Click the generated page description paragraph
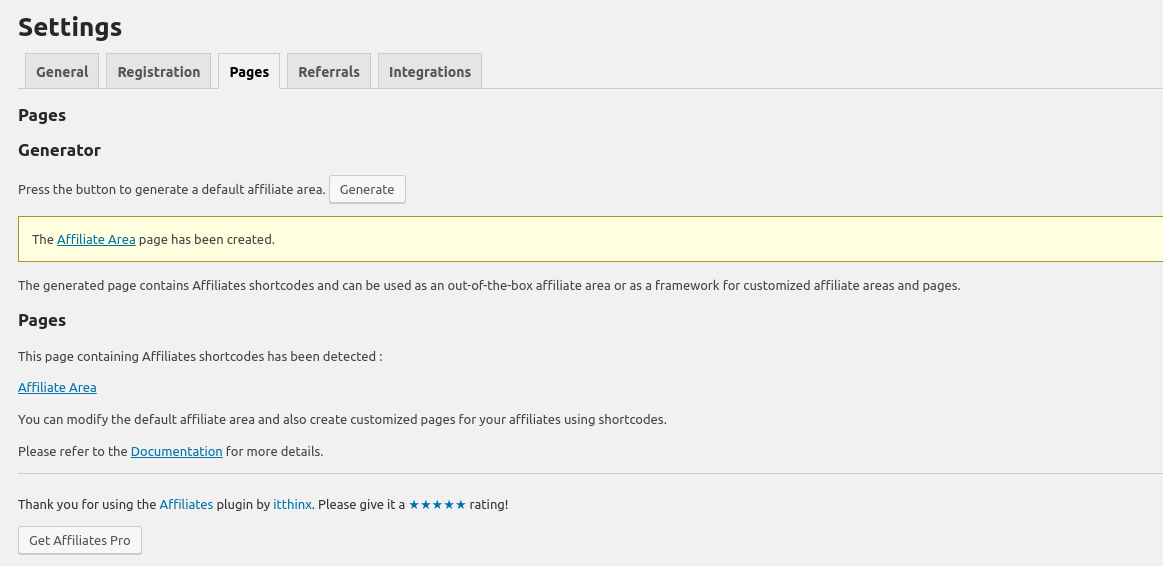Image resolution: width=1163 pixels, height=566 pixels. pyautogui.click(x=489, y=286)
